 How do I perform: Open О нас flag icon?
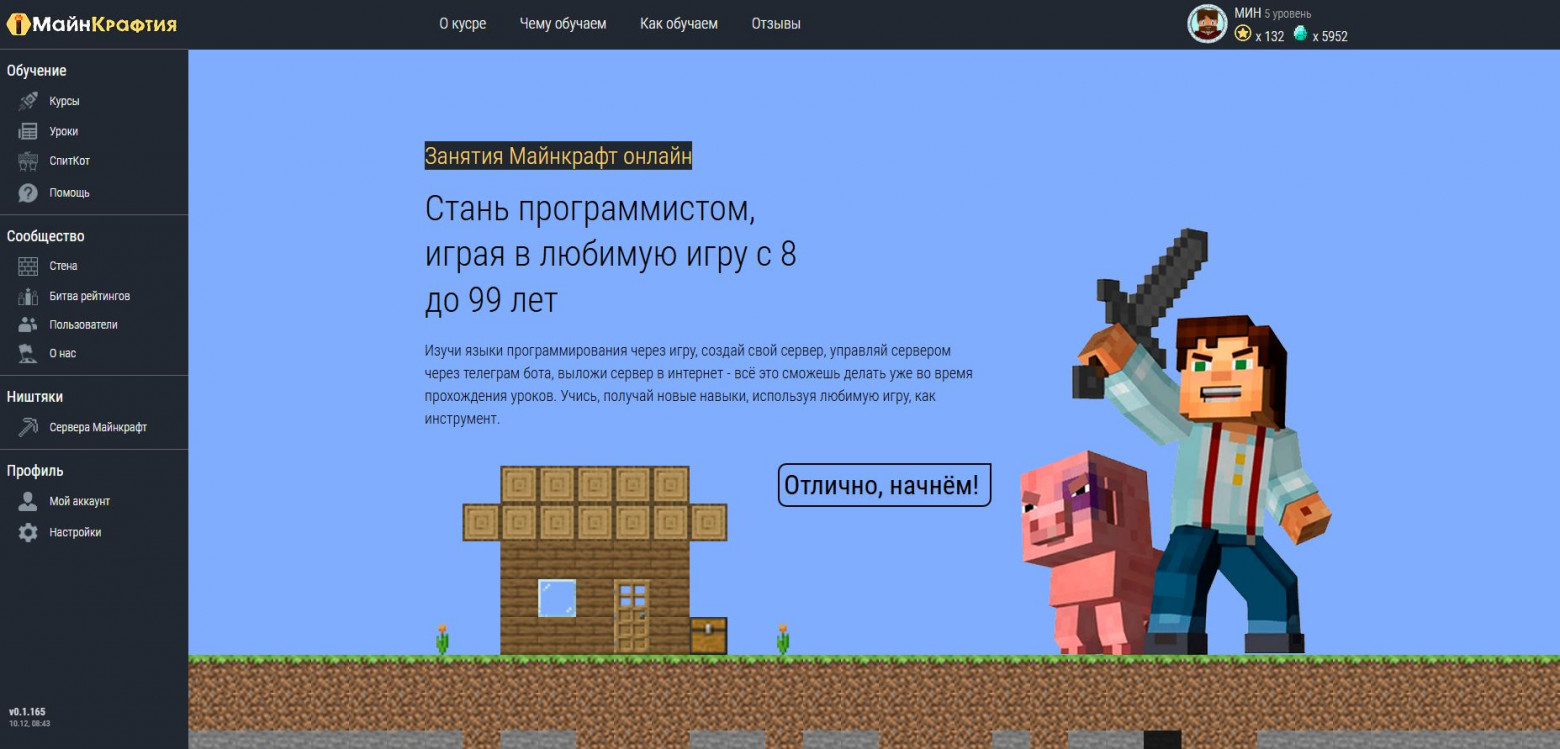click(x=26, y=352)
